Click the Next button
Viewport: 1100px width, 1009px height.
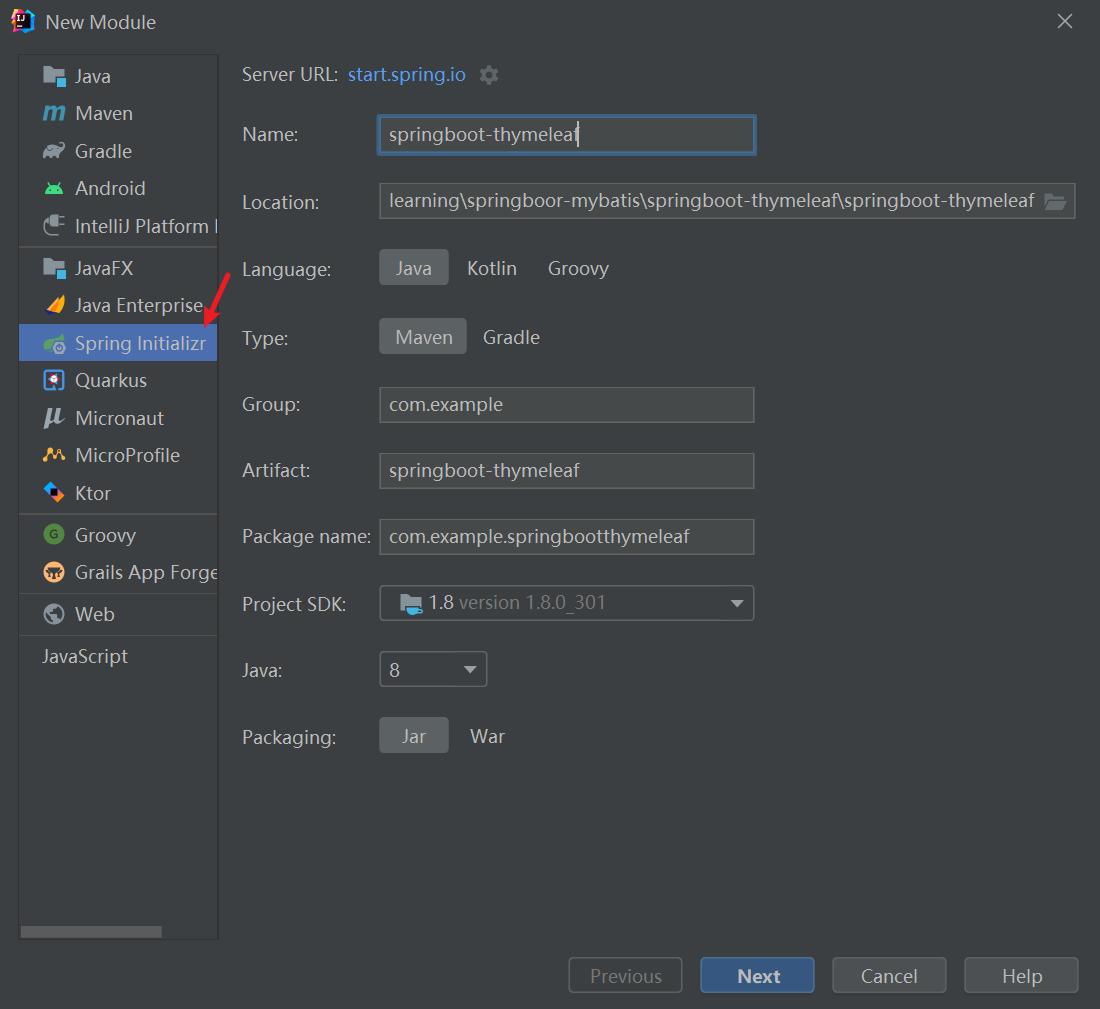pos(757,975)
